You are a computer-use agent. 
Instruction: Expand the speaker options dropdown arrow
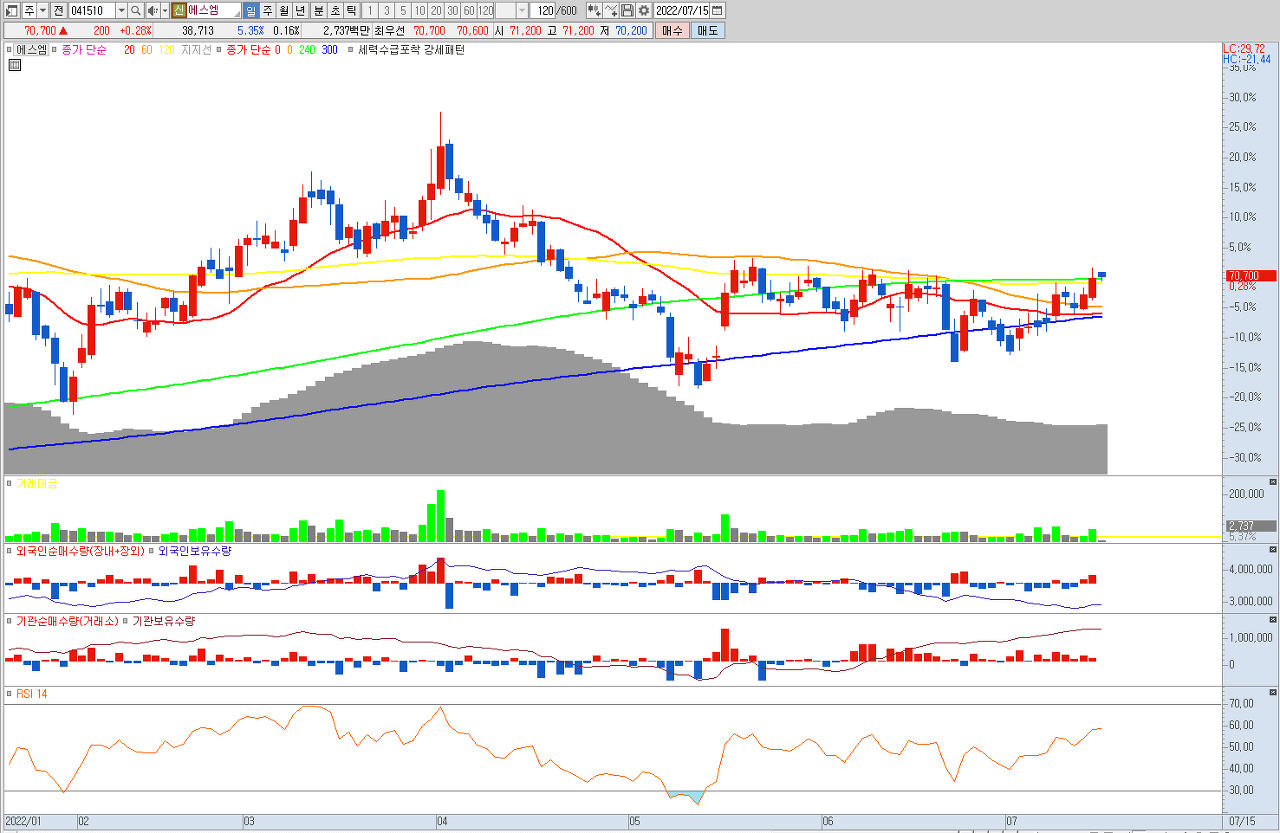(164, 10)
